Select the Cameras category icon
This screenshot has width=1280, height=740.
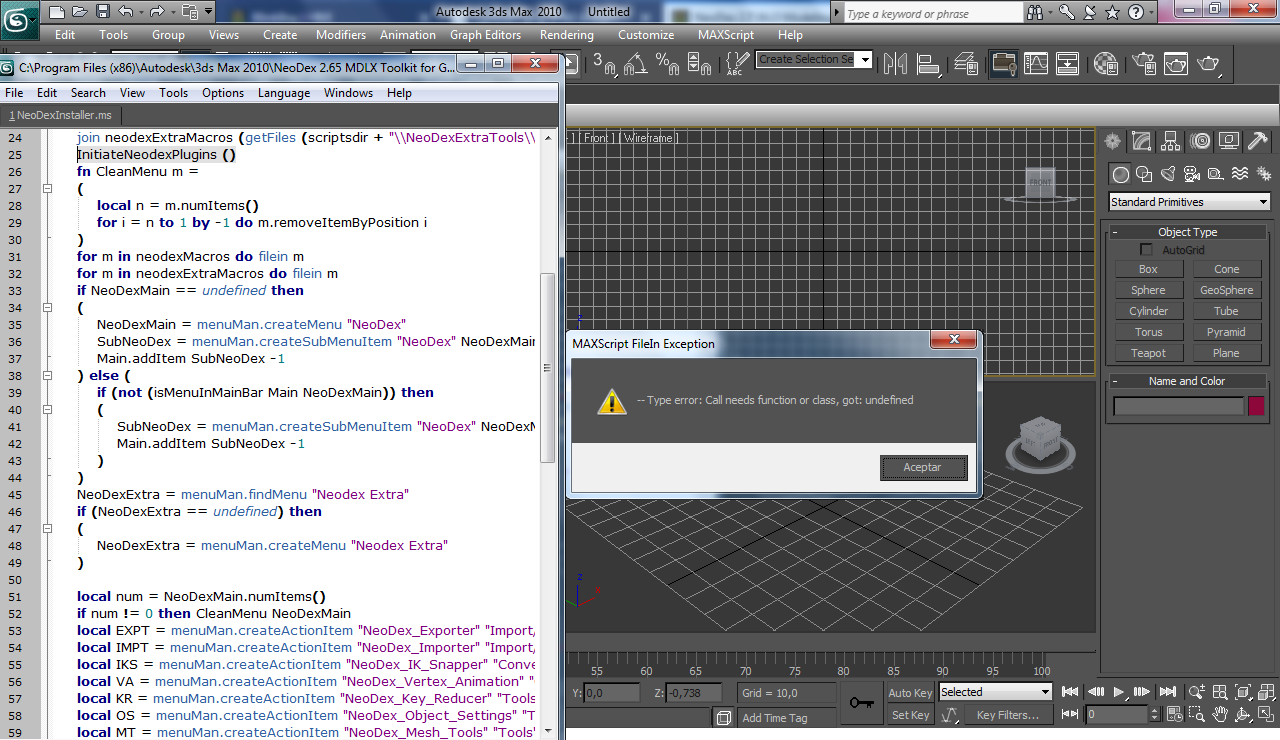click(1192, 174)
